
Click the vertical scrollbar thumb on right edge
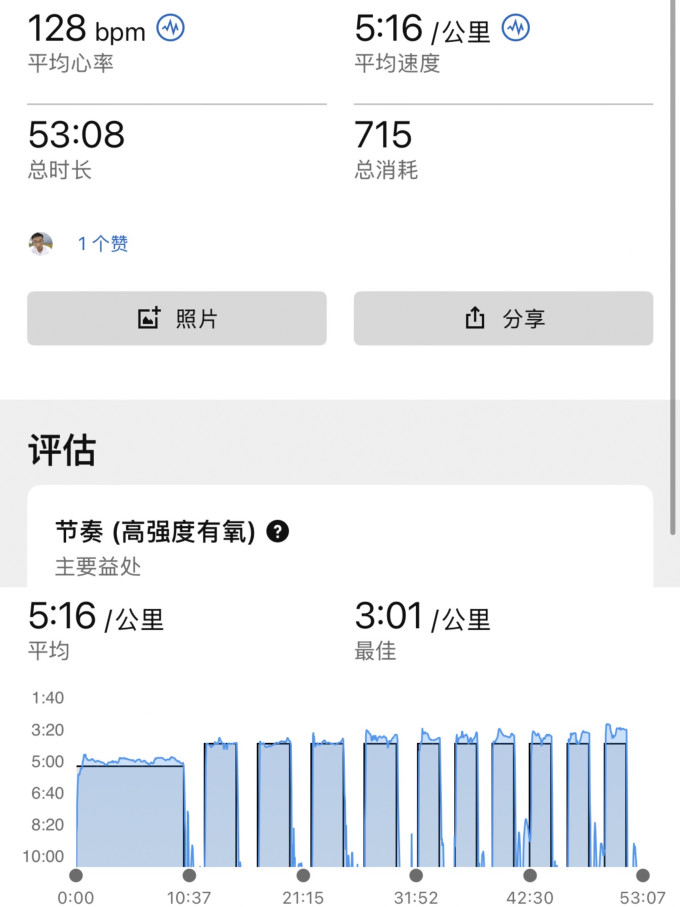point(673,266)
